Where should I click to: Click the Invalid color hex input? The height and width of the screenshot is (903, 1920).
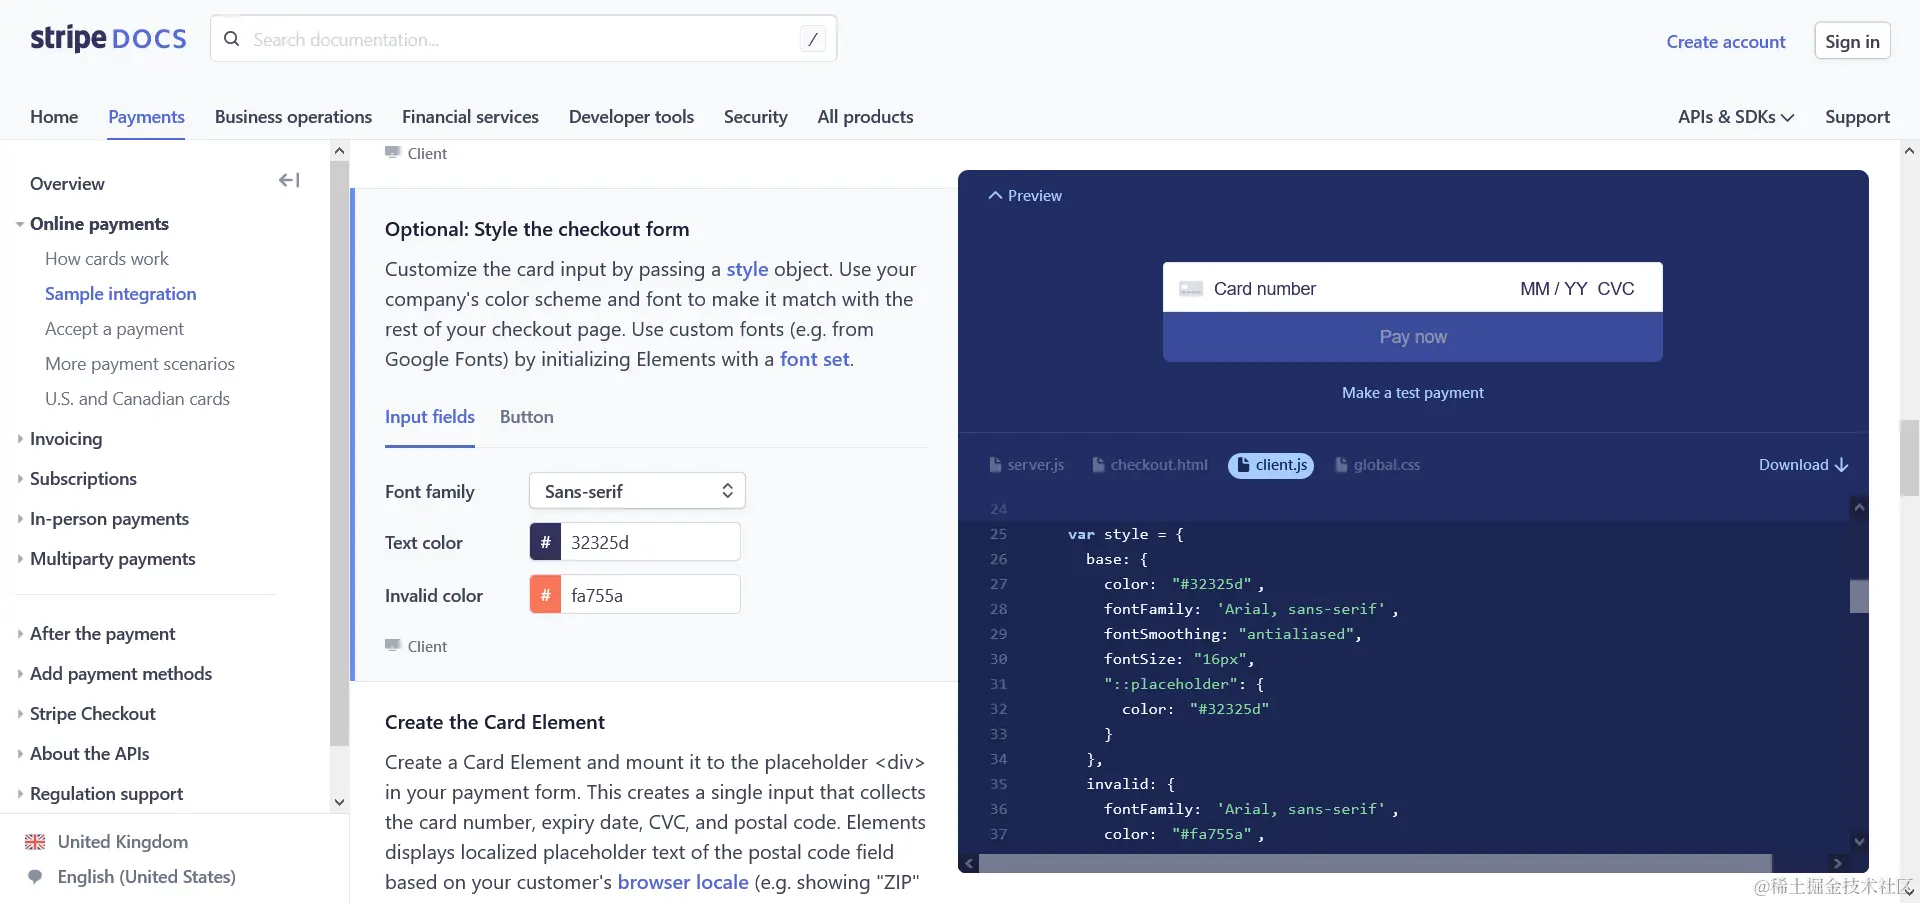[650, 595]
